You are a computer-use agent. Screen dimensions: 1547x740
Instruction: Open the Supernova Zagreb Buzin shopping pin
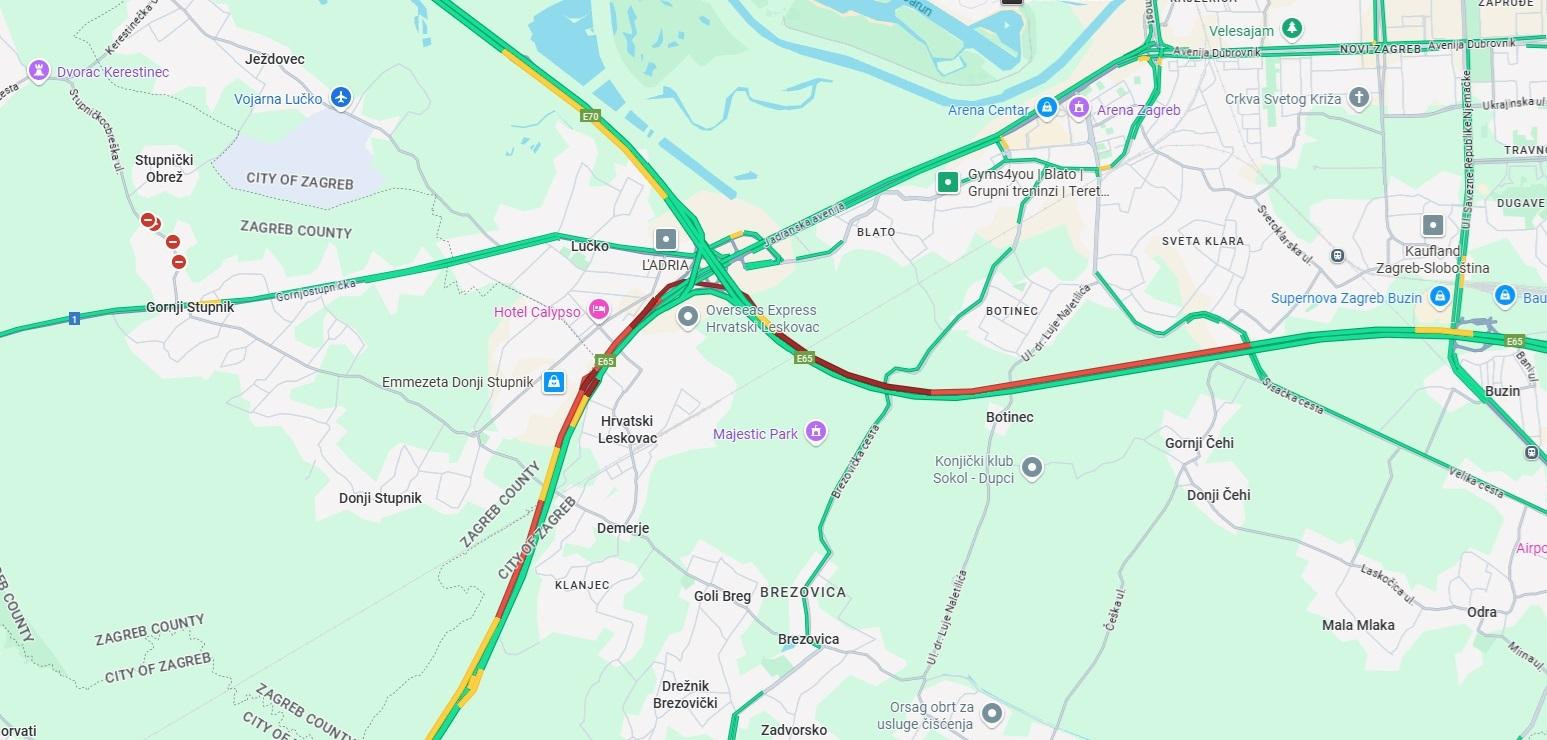click(x=1439, y=296)
